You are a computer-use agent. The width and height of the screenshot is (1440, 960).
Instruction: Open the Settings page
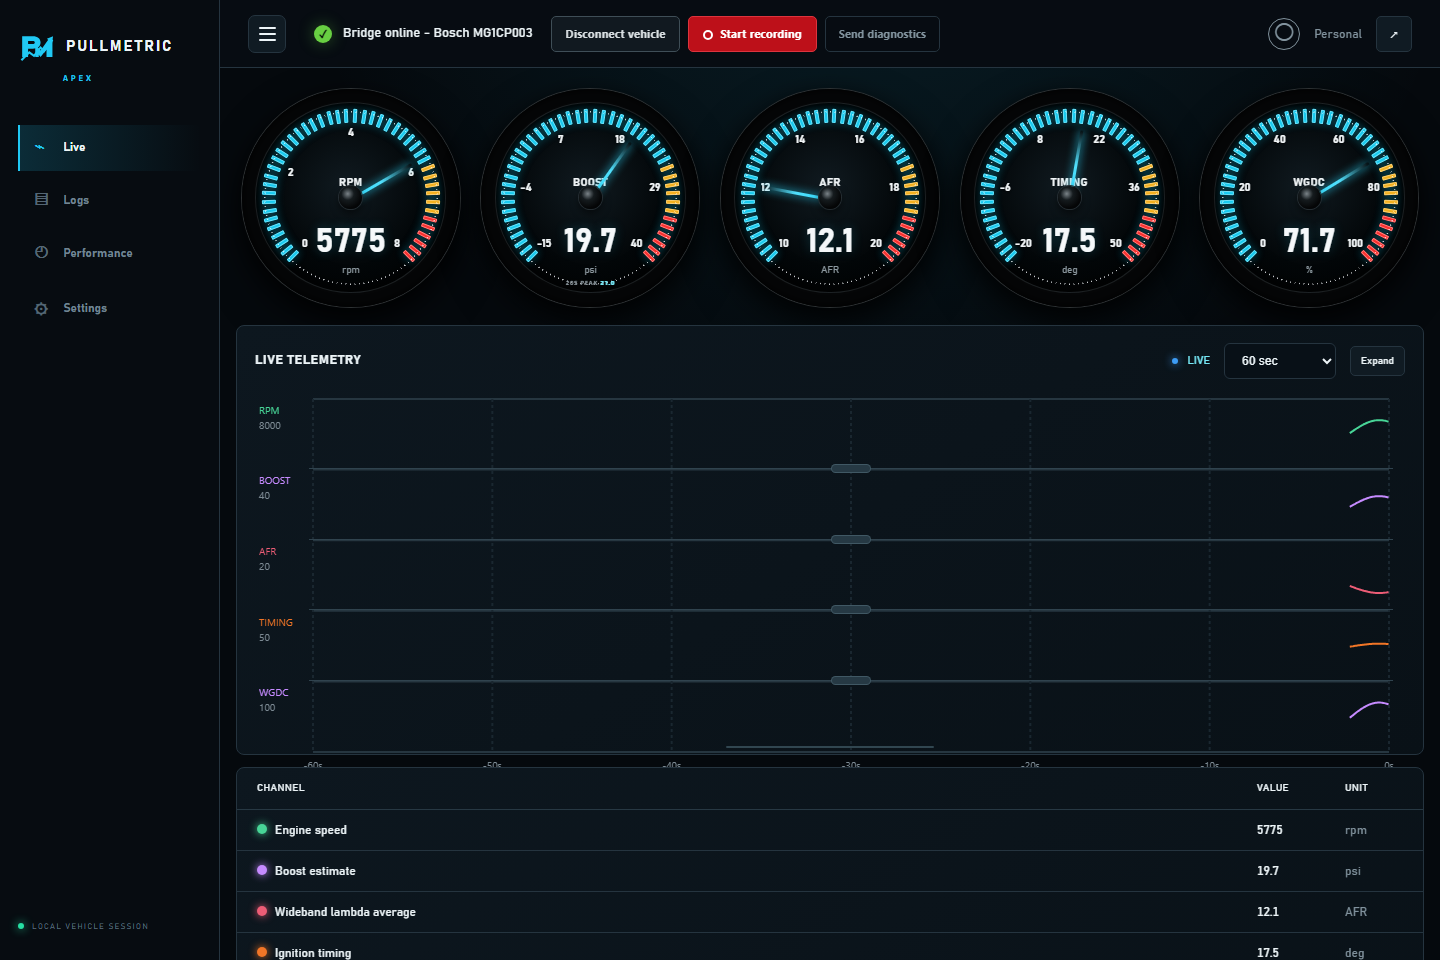[x=107, y=308]
